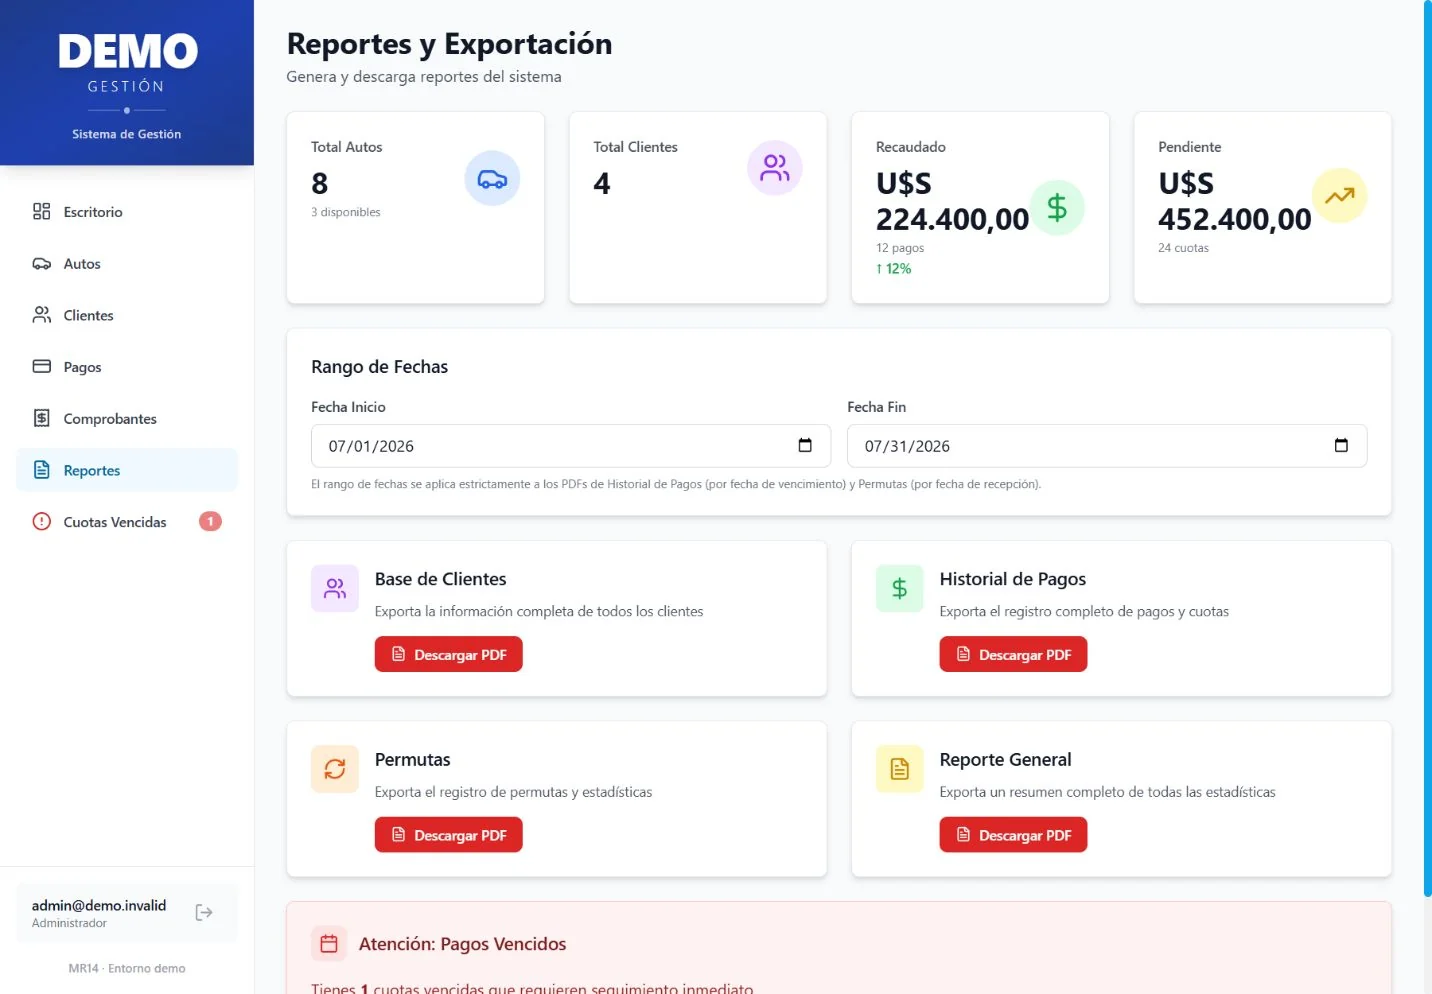Image resolution: width=1432 pixels, height=994 pixels.
Task: Open the Pagos menu item
Action: pyautogui.click(x=127, y=367)
